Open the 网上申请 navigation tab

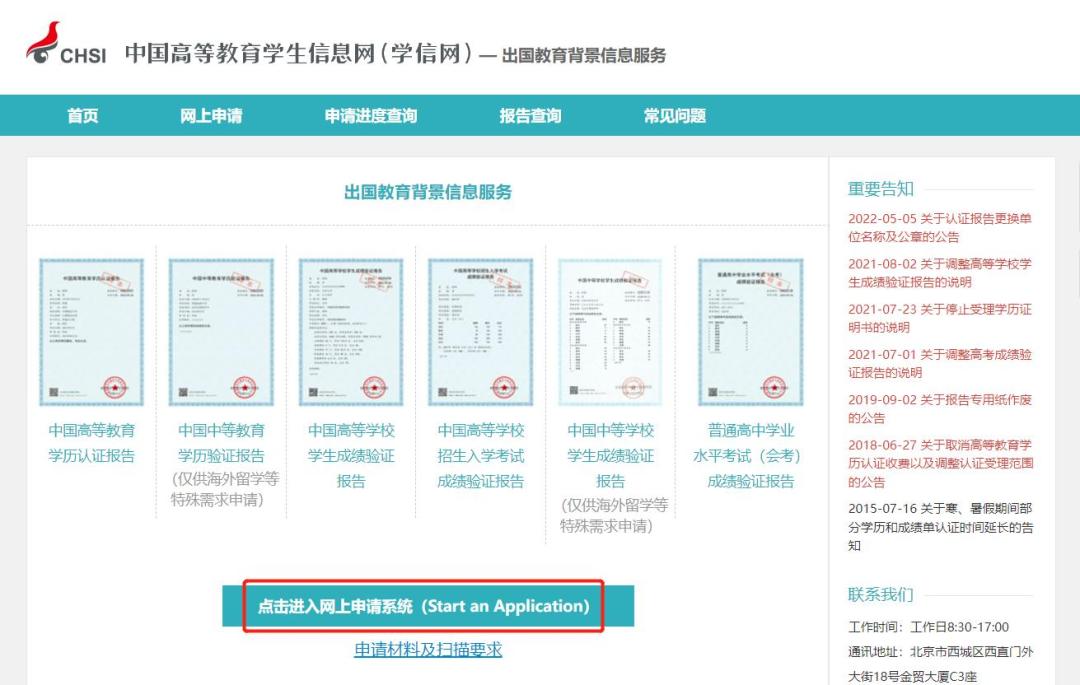tap(211, 116)
